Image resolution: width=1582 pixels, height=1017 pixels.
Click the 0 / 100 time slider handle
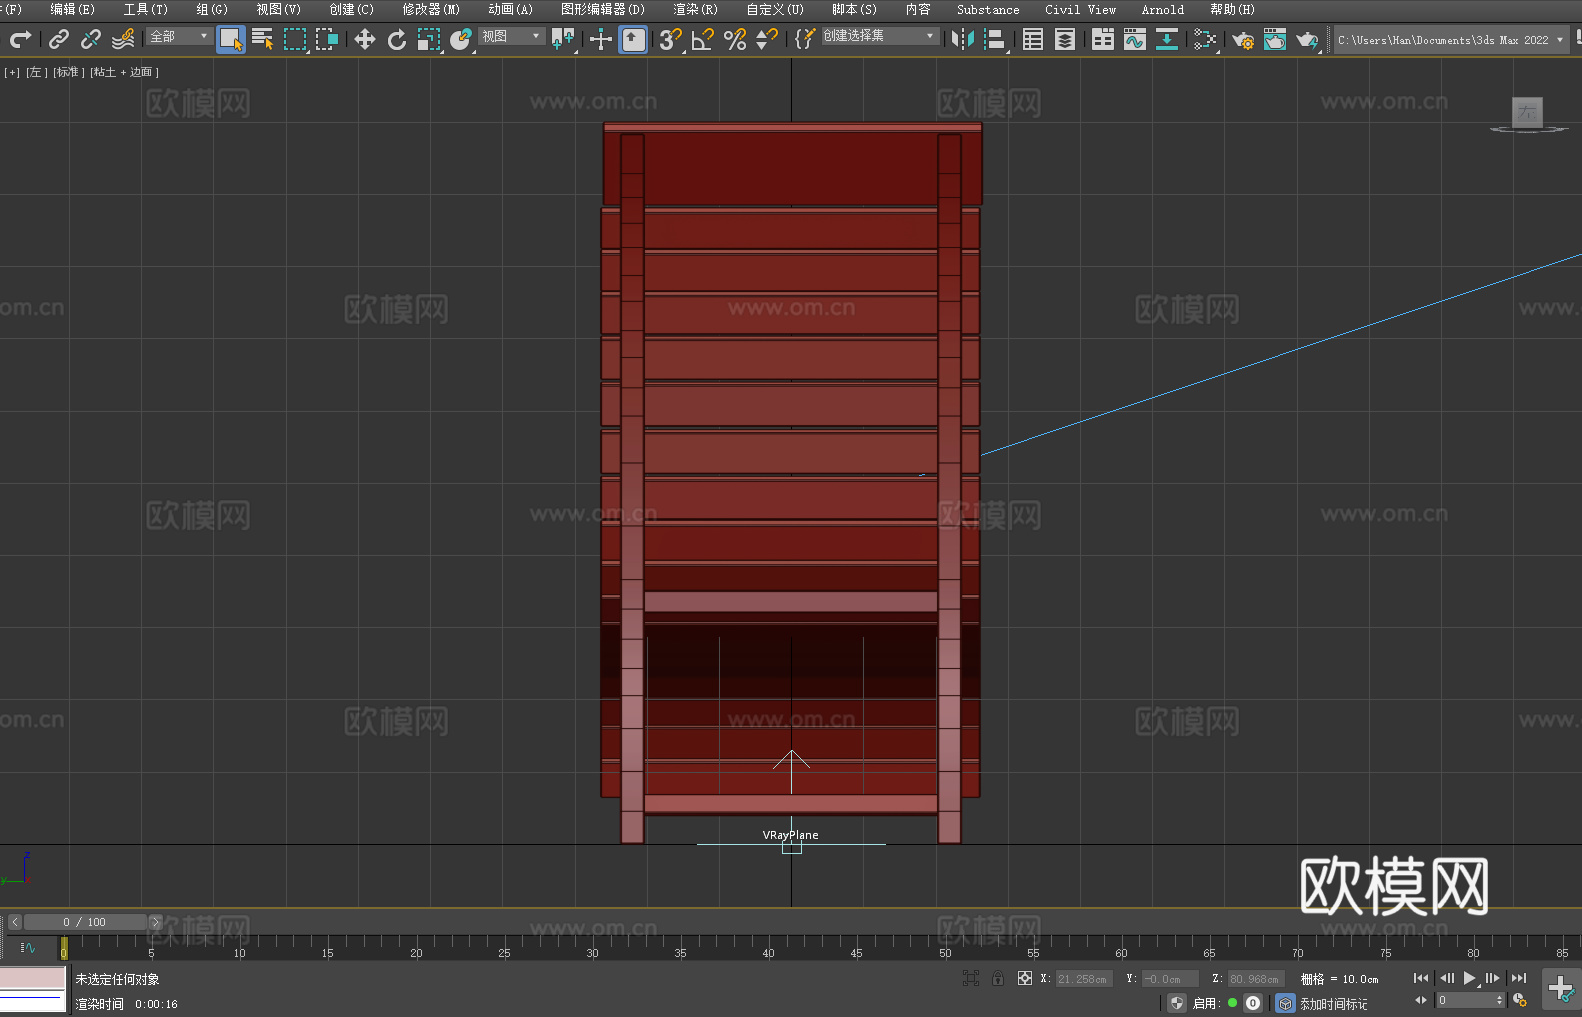click(85, 922)
